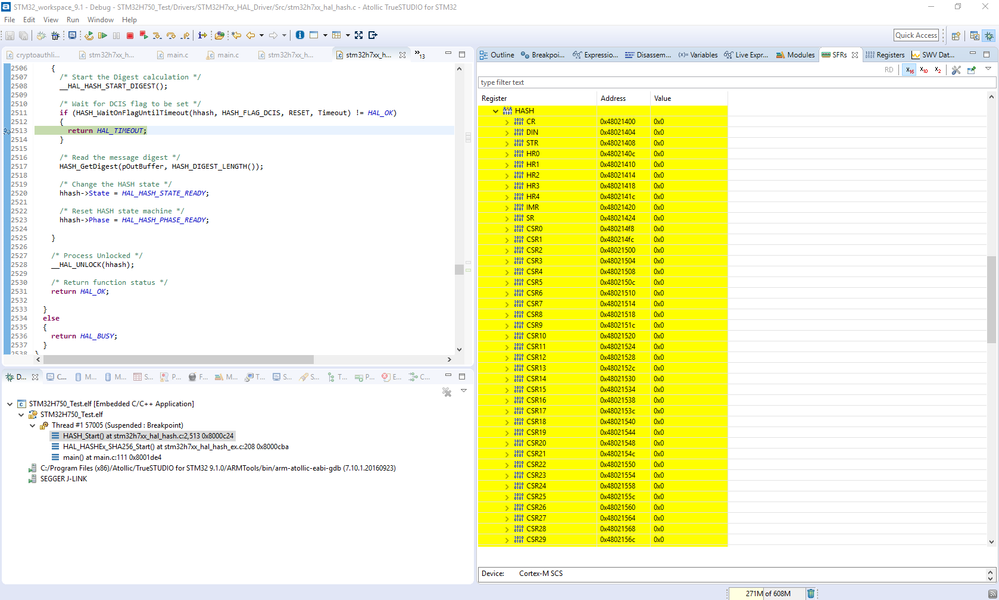Click the Restart debug icon

pos(89,35)
